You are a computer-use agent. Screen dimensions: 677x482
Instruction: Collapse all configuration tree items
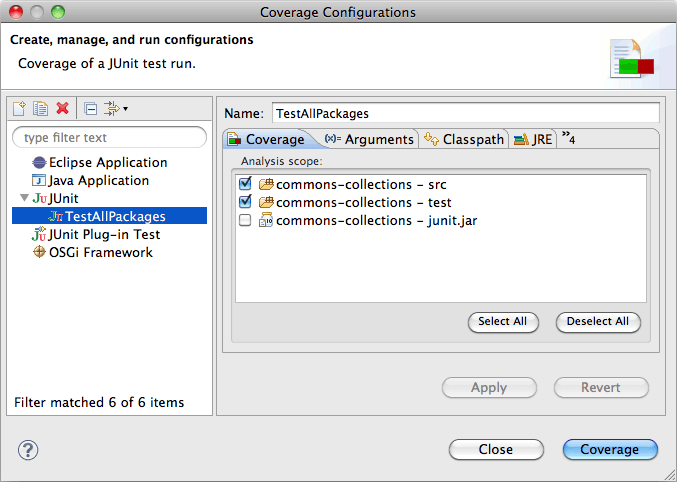pyautogui.click(x=91, y=108)
